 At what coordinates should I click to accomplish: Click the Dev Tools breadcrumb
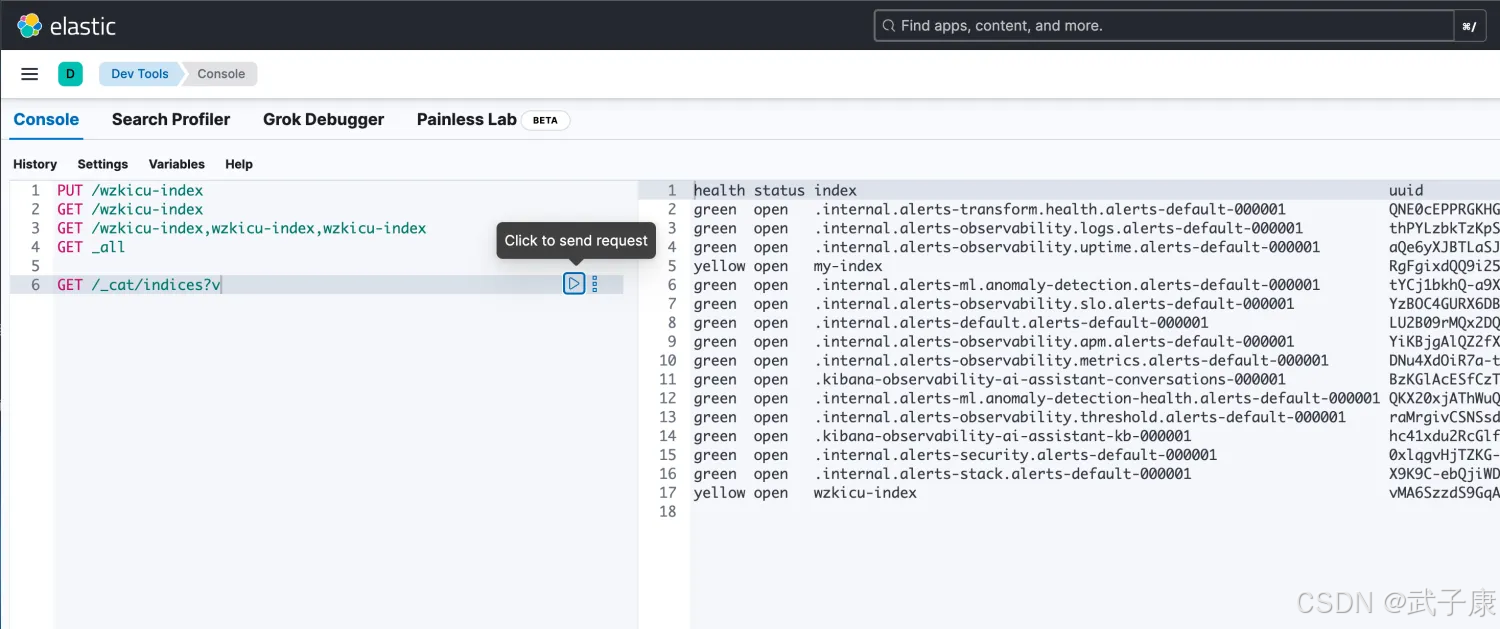(x=139, y=74)
